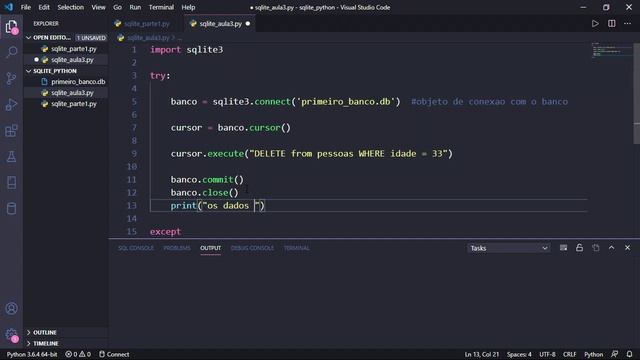Screen dimensions: 640x360
Task: Open the Search view icon
Action: point(11,52)
